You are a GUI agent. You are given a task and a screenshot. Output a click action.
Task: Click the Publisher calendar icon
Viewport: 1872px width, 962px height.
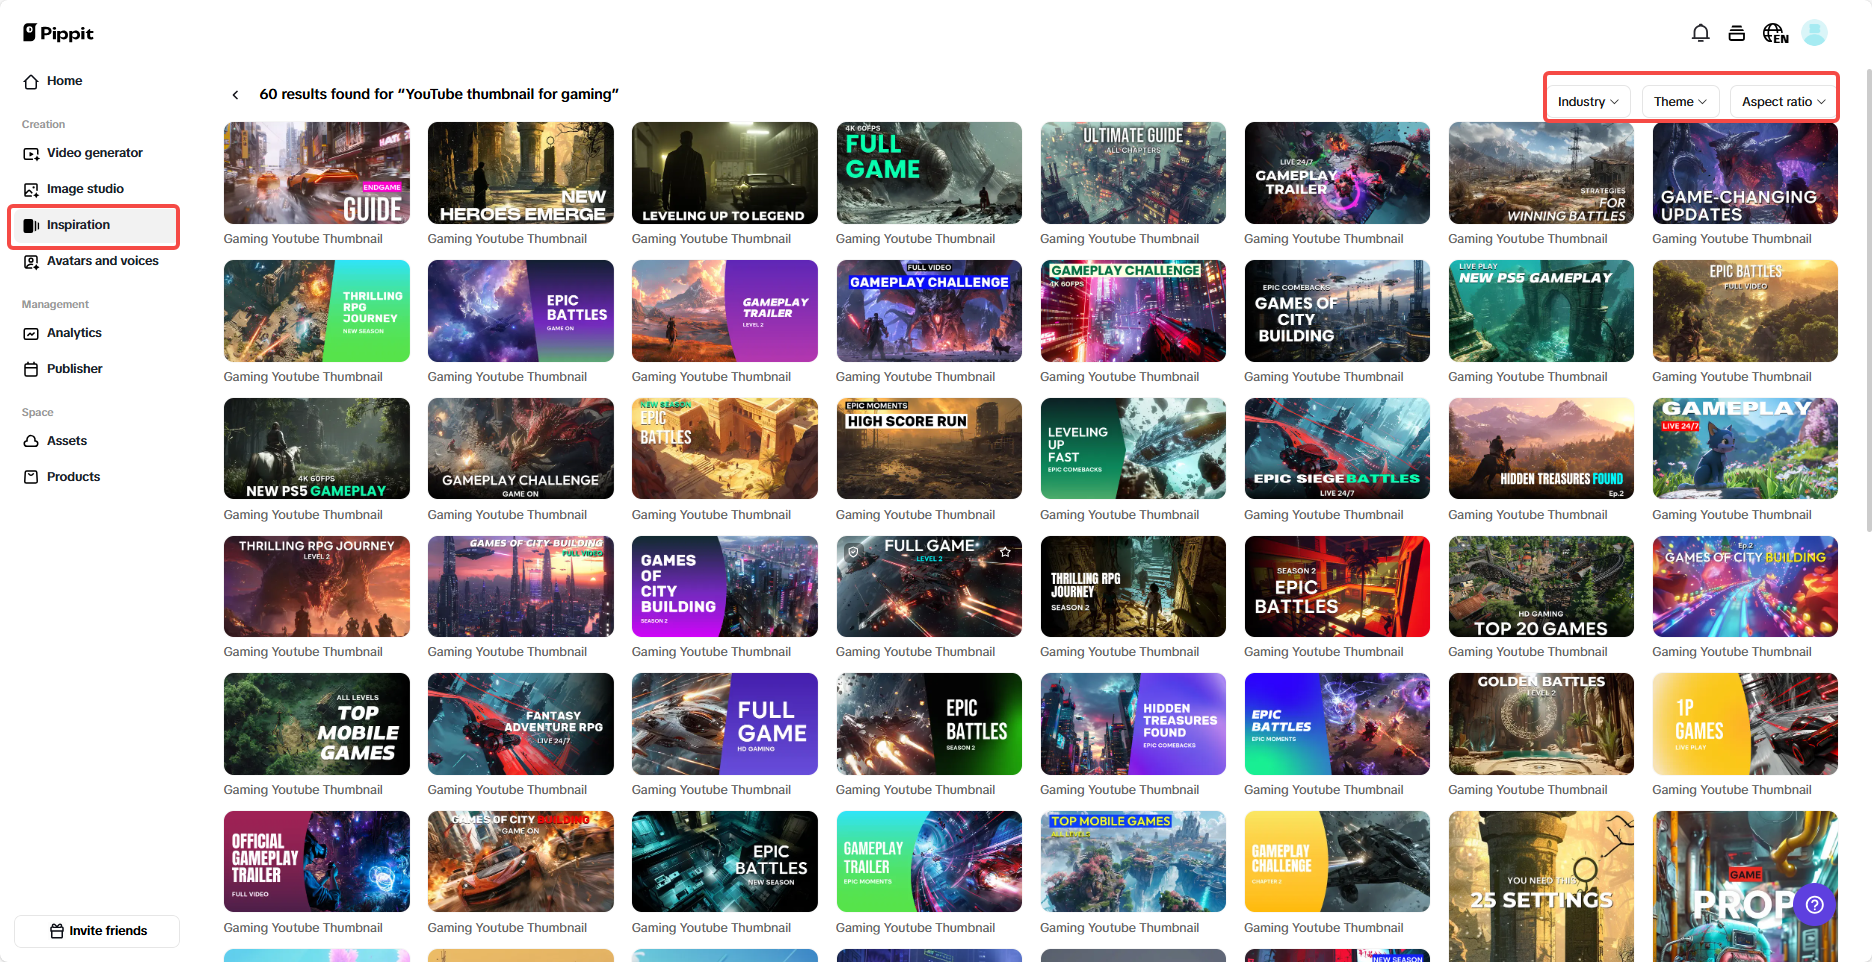tap(31, 370)
